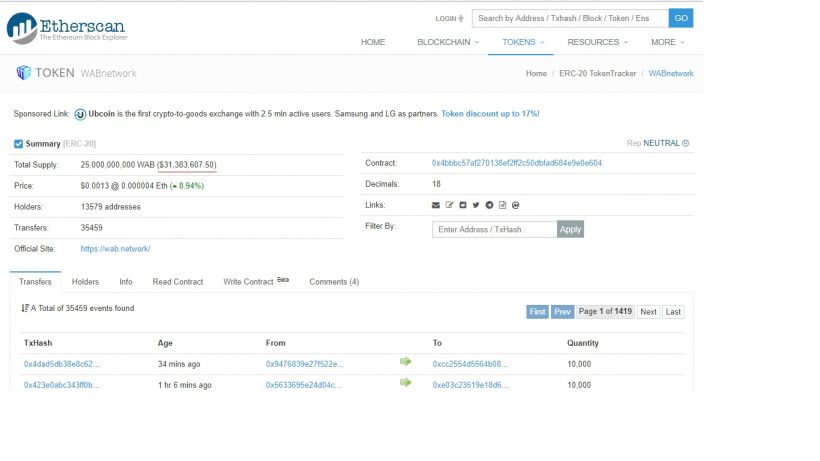
Task: Expand the MORE dropdown menu
Action: tap(668, 42)
